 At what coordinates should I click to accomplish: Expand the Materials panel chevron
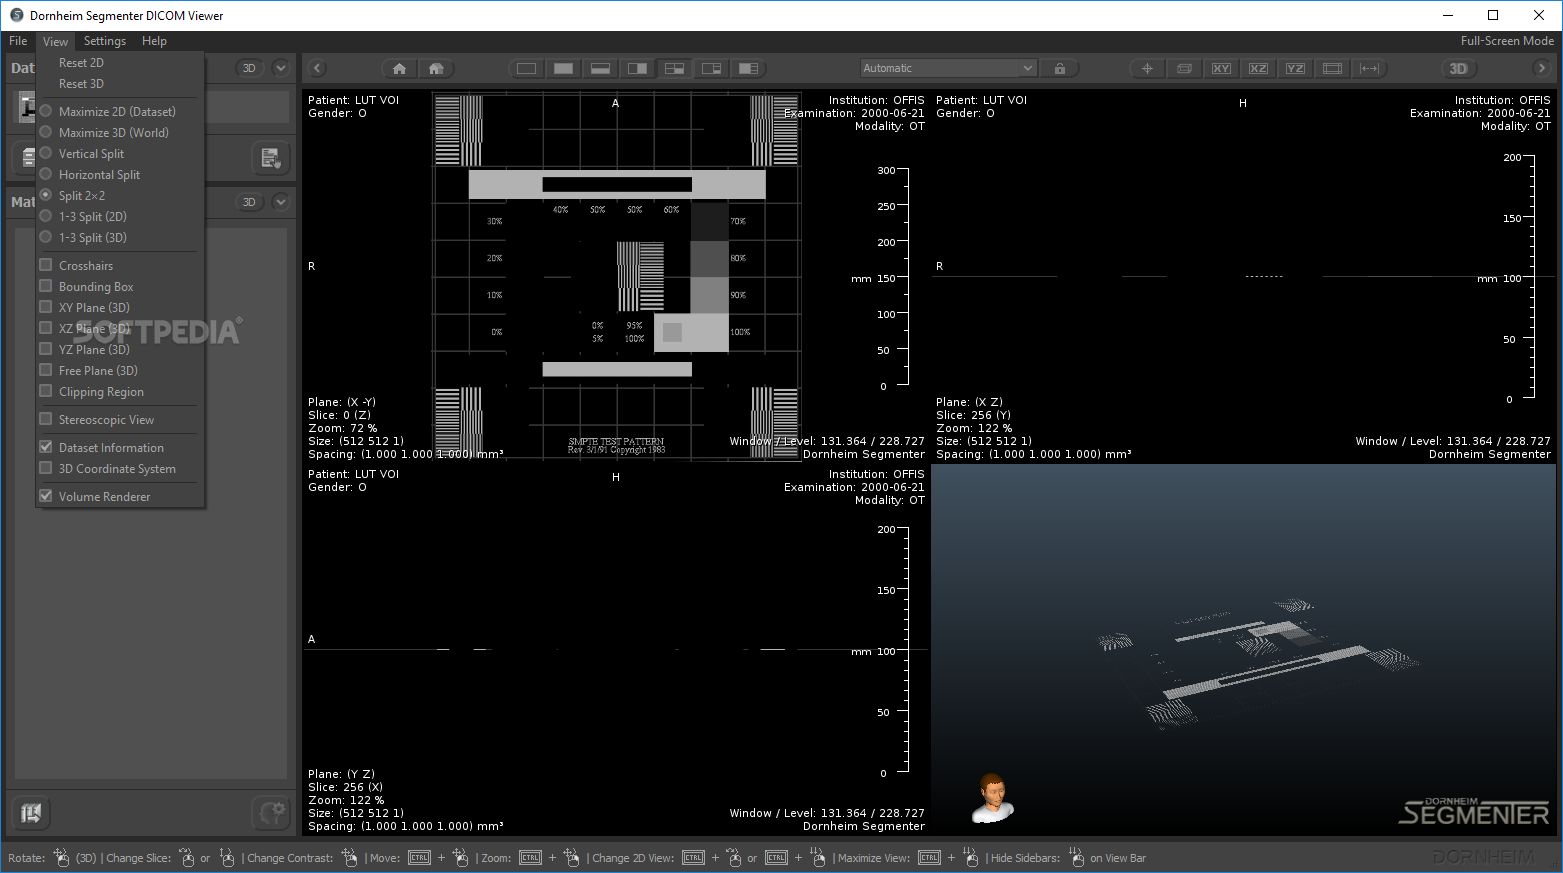[281, 202]
